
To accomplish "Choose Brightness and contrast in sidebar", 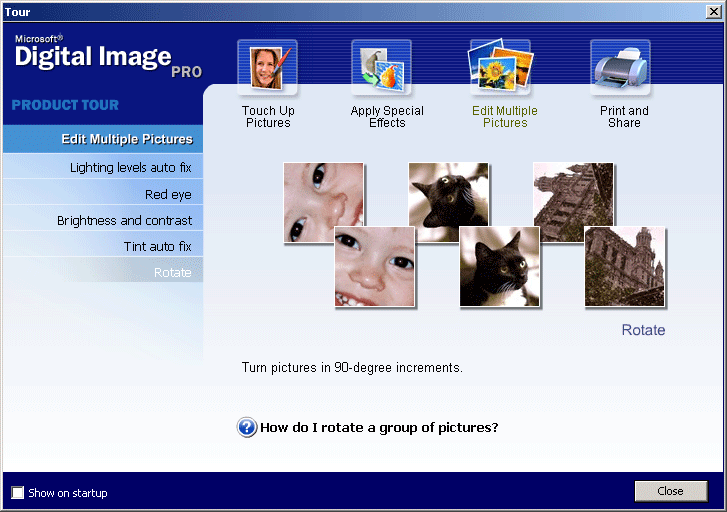I will (x=103, y=219).
